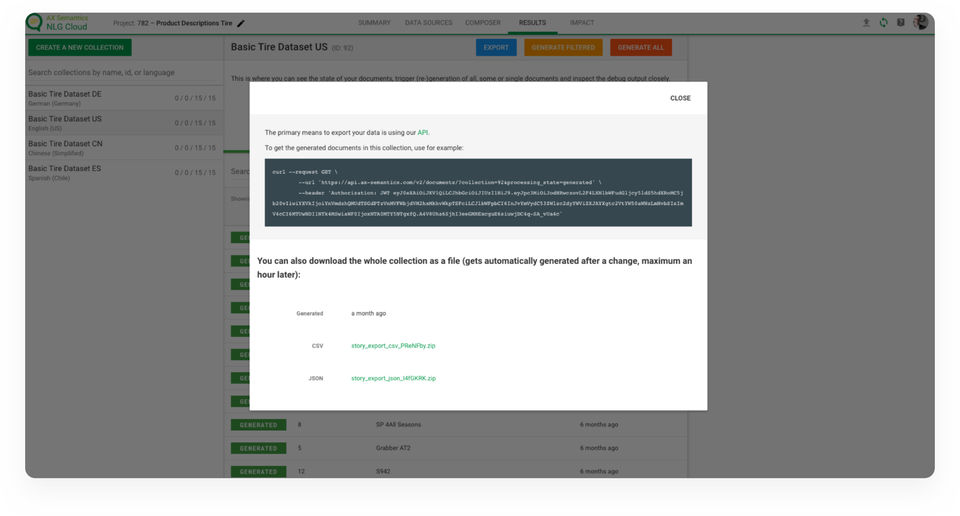
Task: Select Basic Tire Dataset DE collection
Action: [124, 98]
